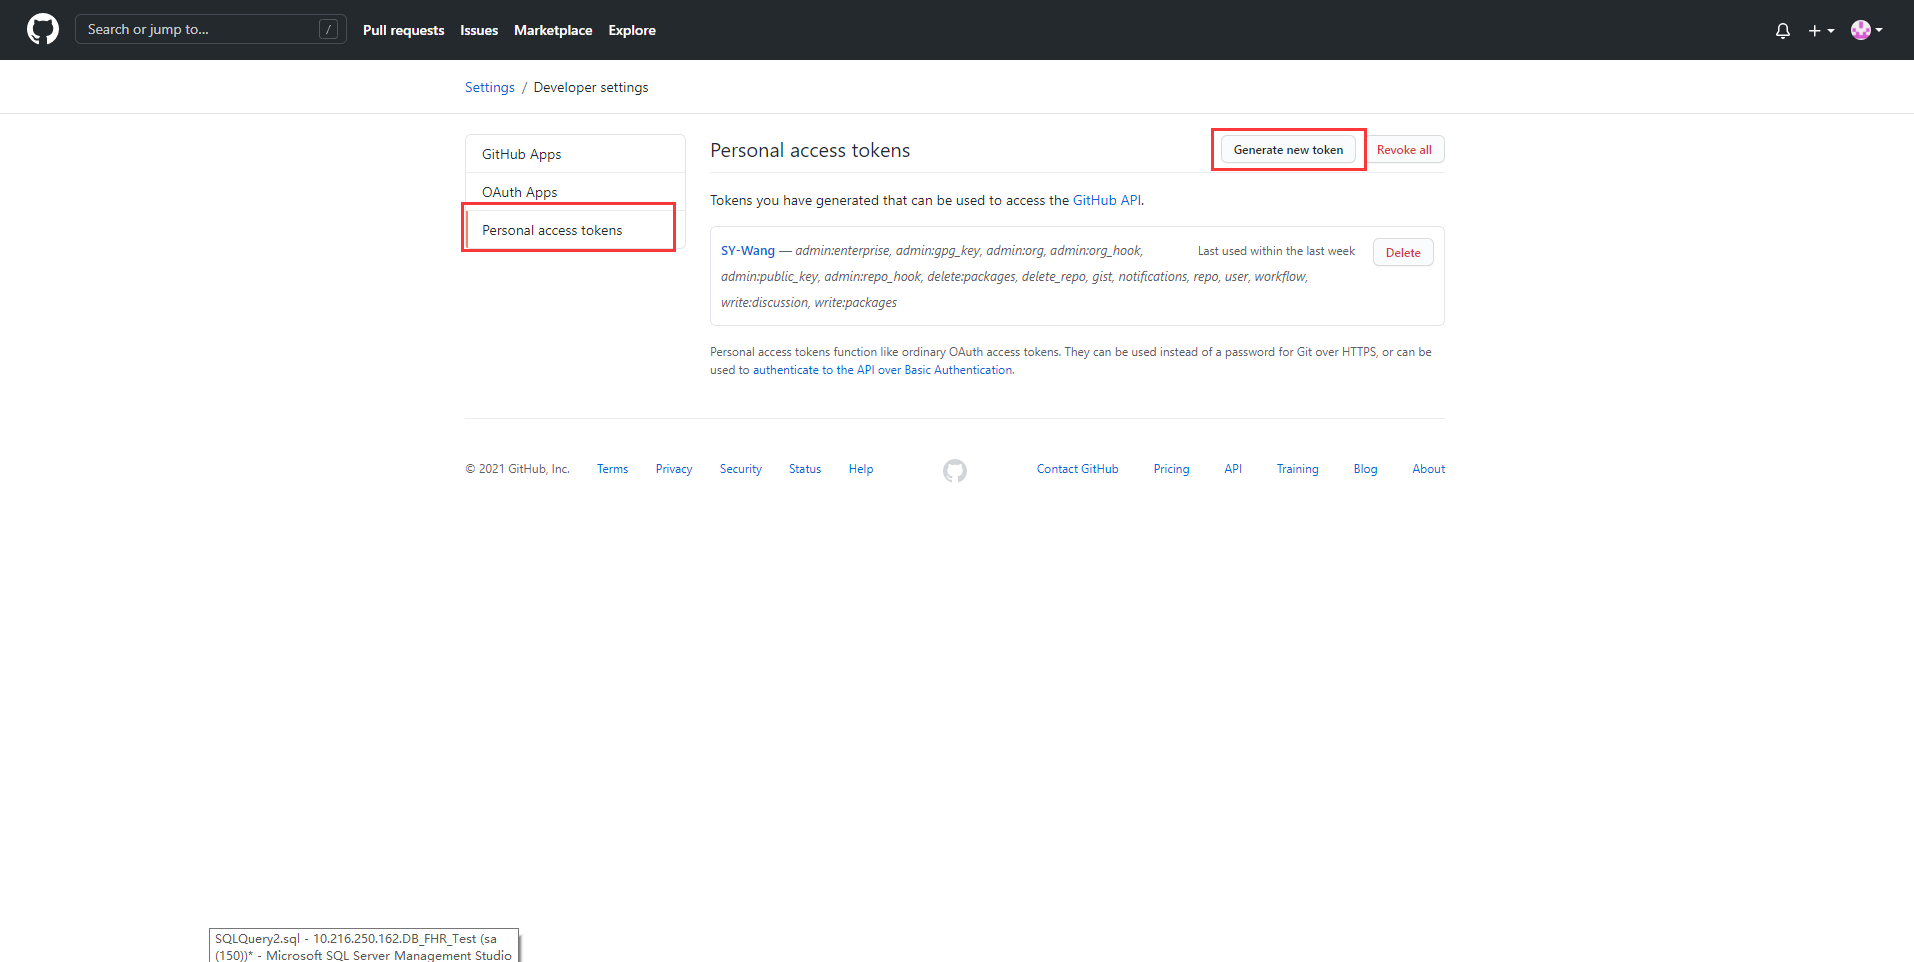Click the slash shortcut key icon in search
The width and height of the screenshot is (1914, 962).
coord(328,30)
